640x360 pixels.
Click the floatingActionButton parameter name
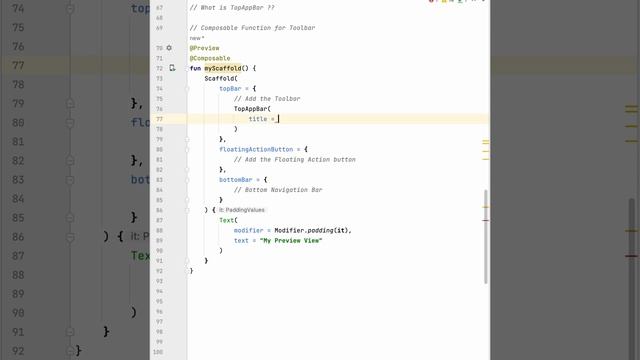point(256,149)
